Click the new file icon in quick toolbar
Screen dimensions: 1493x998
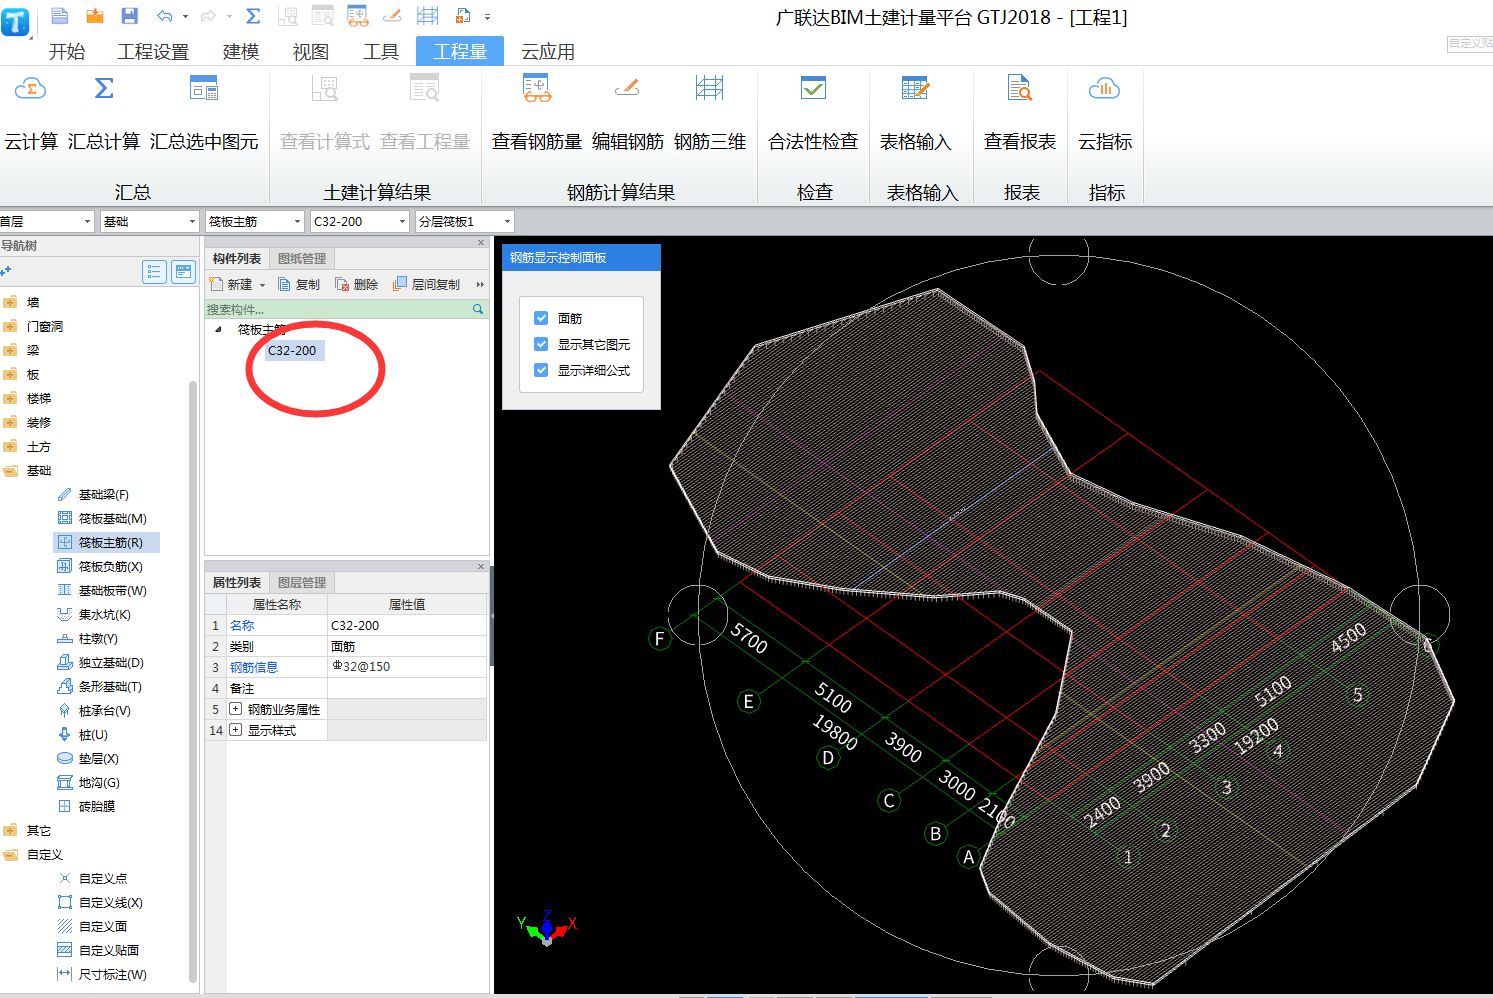click(60, 16)
